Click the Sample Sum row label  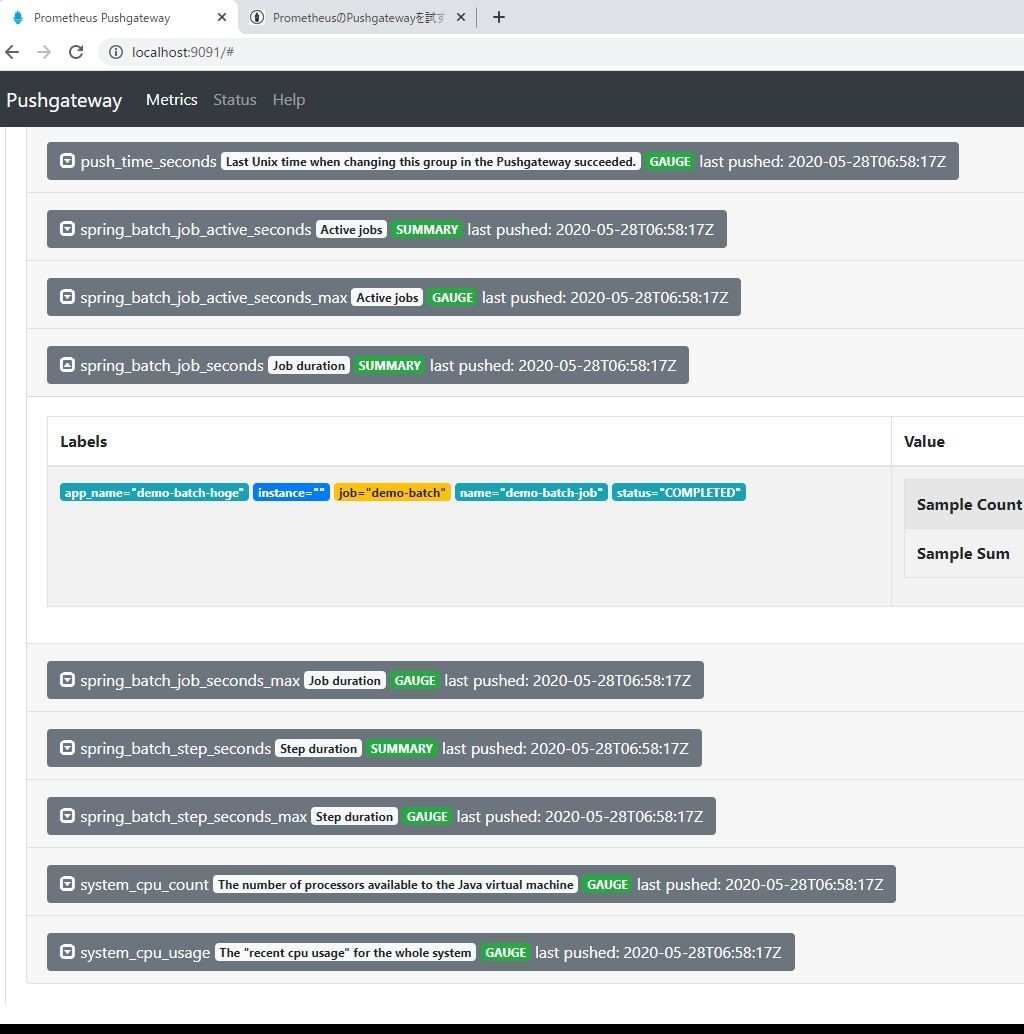pos(963,553)
